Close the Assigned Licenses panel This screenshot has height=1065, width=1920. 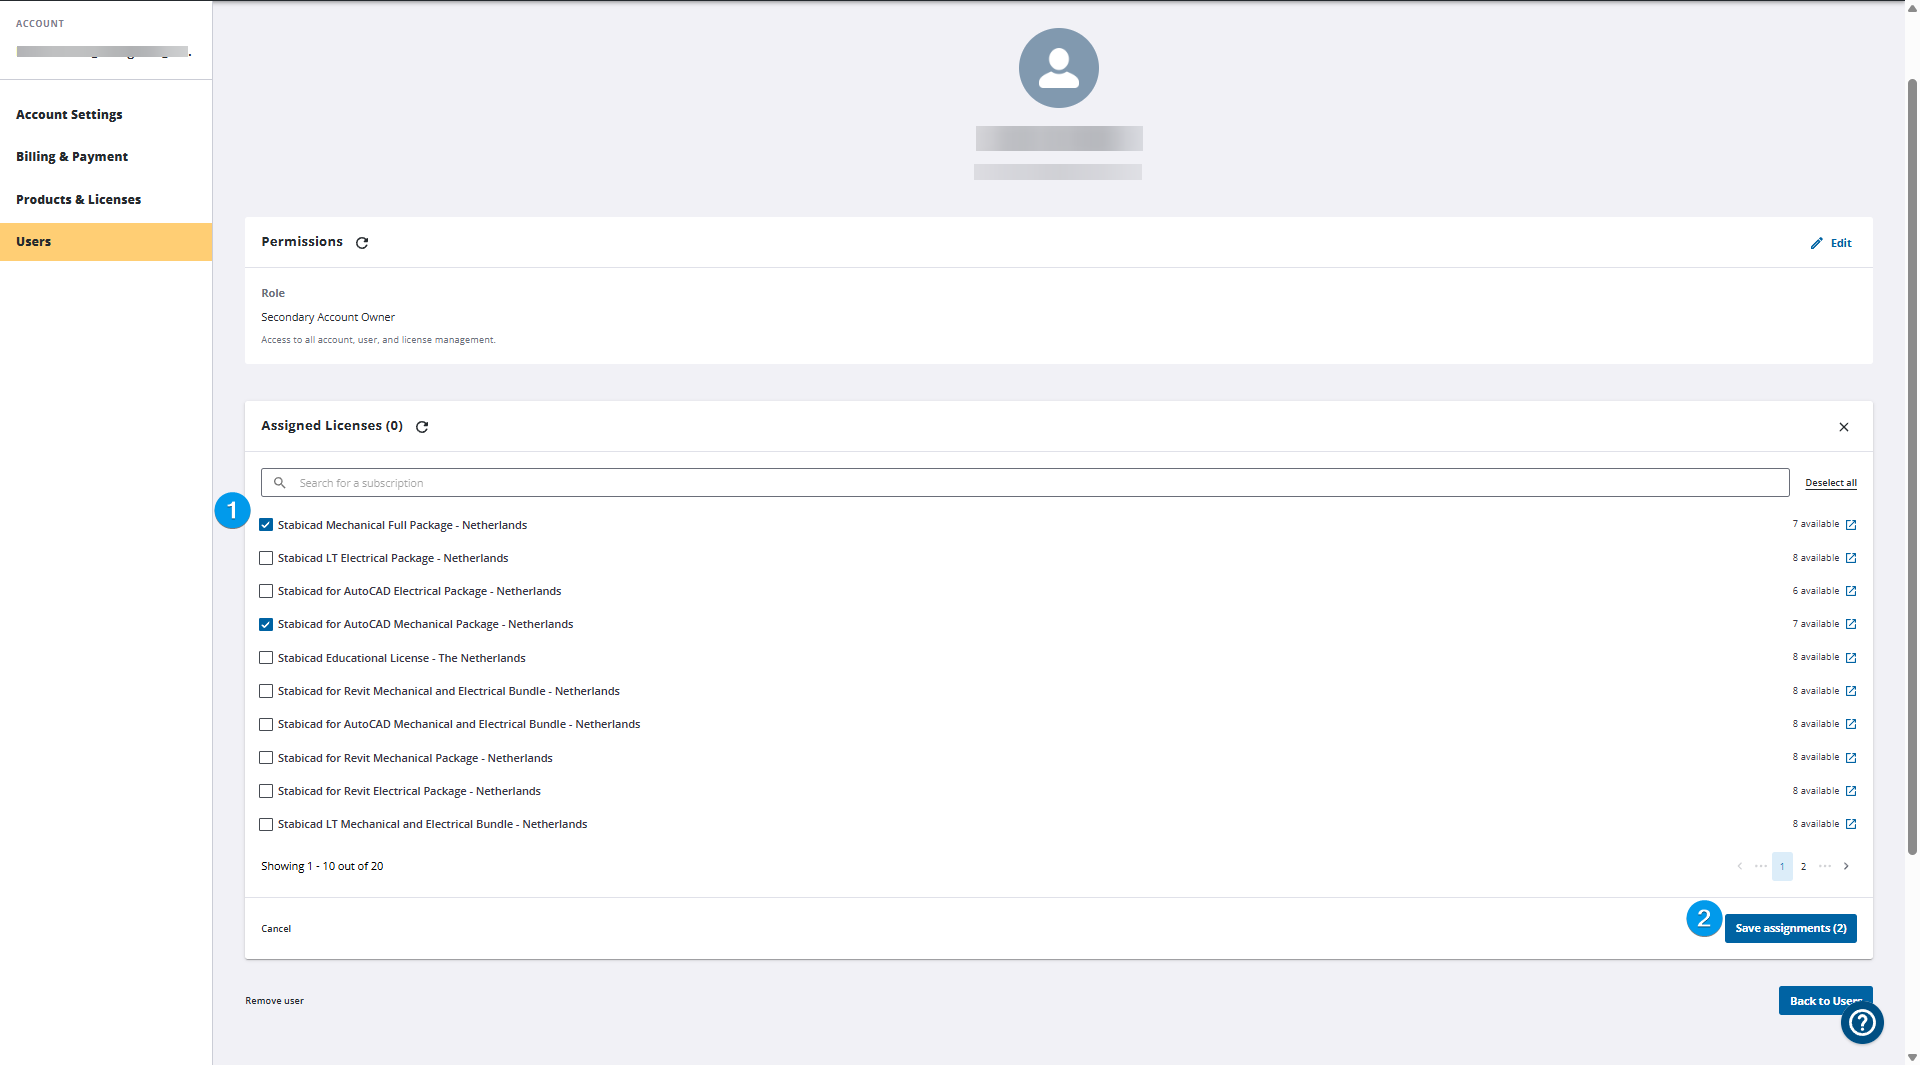[1844, 427]
